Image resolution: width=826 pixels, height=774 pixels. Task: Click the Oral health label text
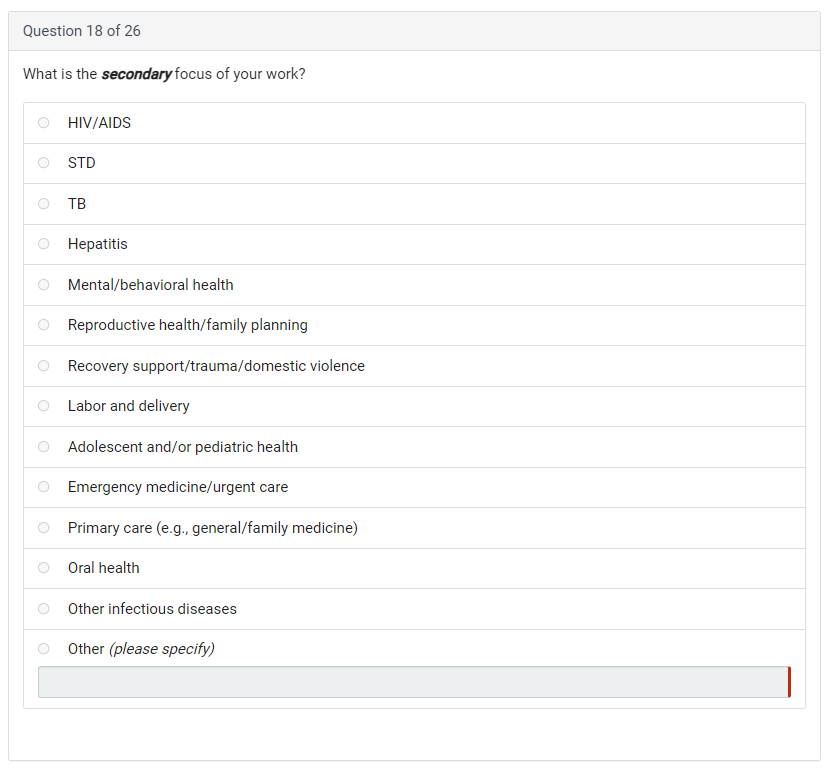104,568
